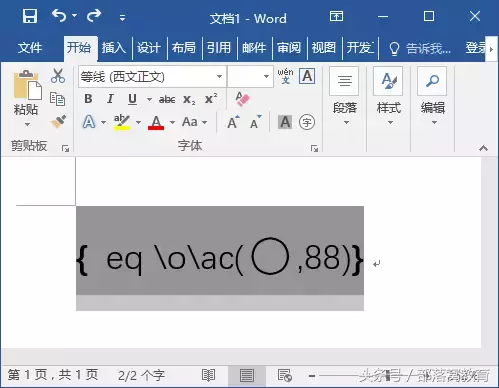The width and height of the screenshot is (499, 388).
Task: Collapse the ribbon with chevron
Action: (x=484, y=148)
